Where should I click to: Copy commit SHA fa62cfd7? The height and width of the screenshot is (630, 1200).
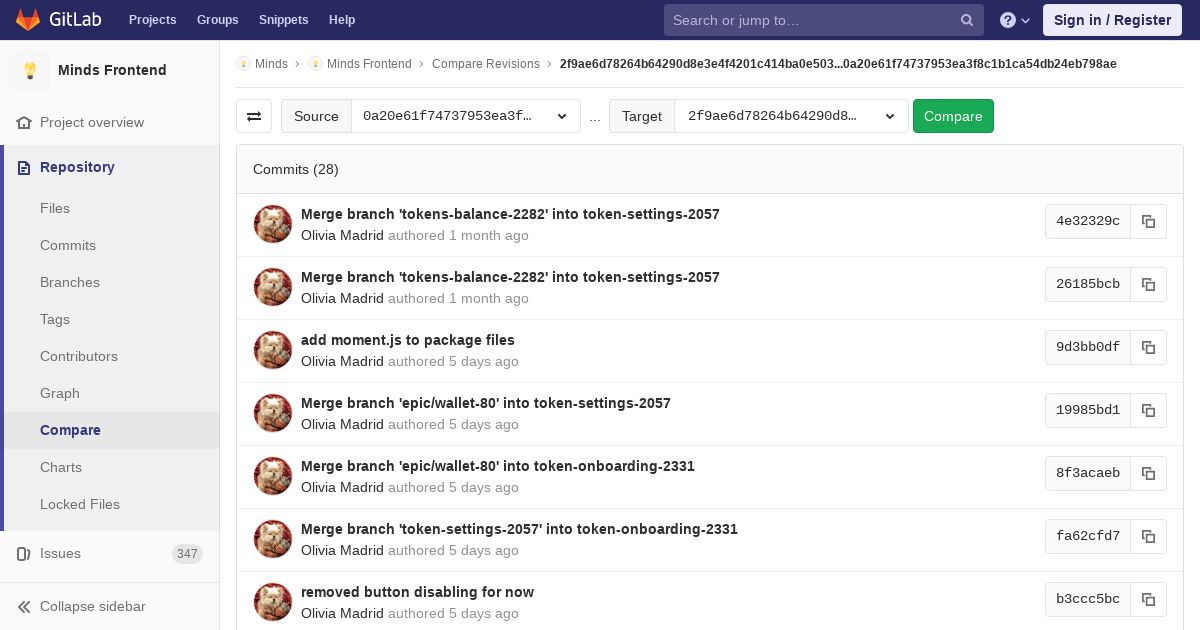[x=1148, y=536]
